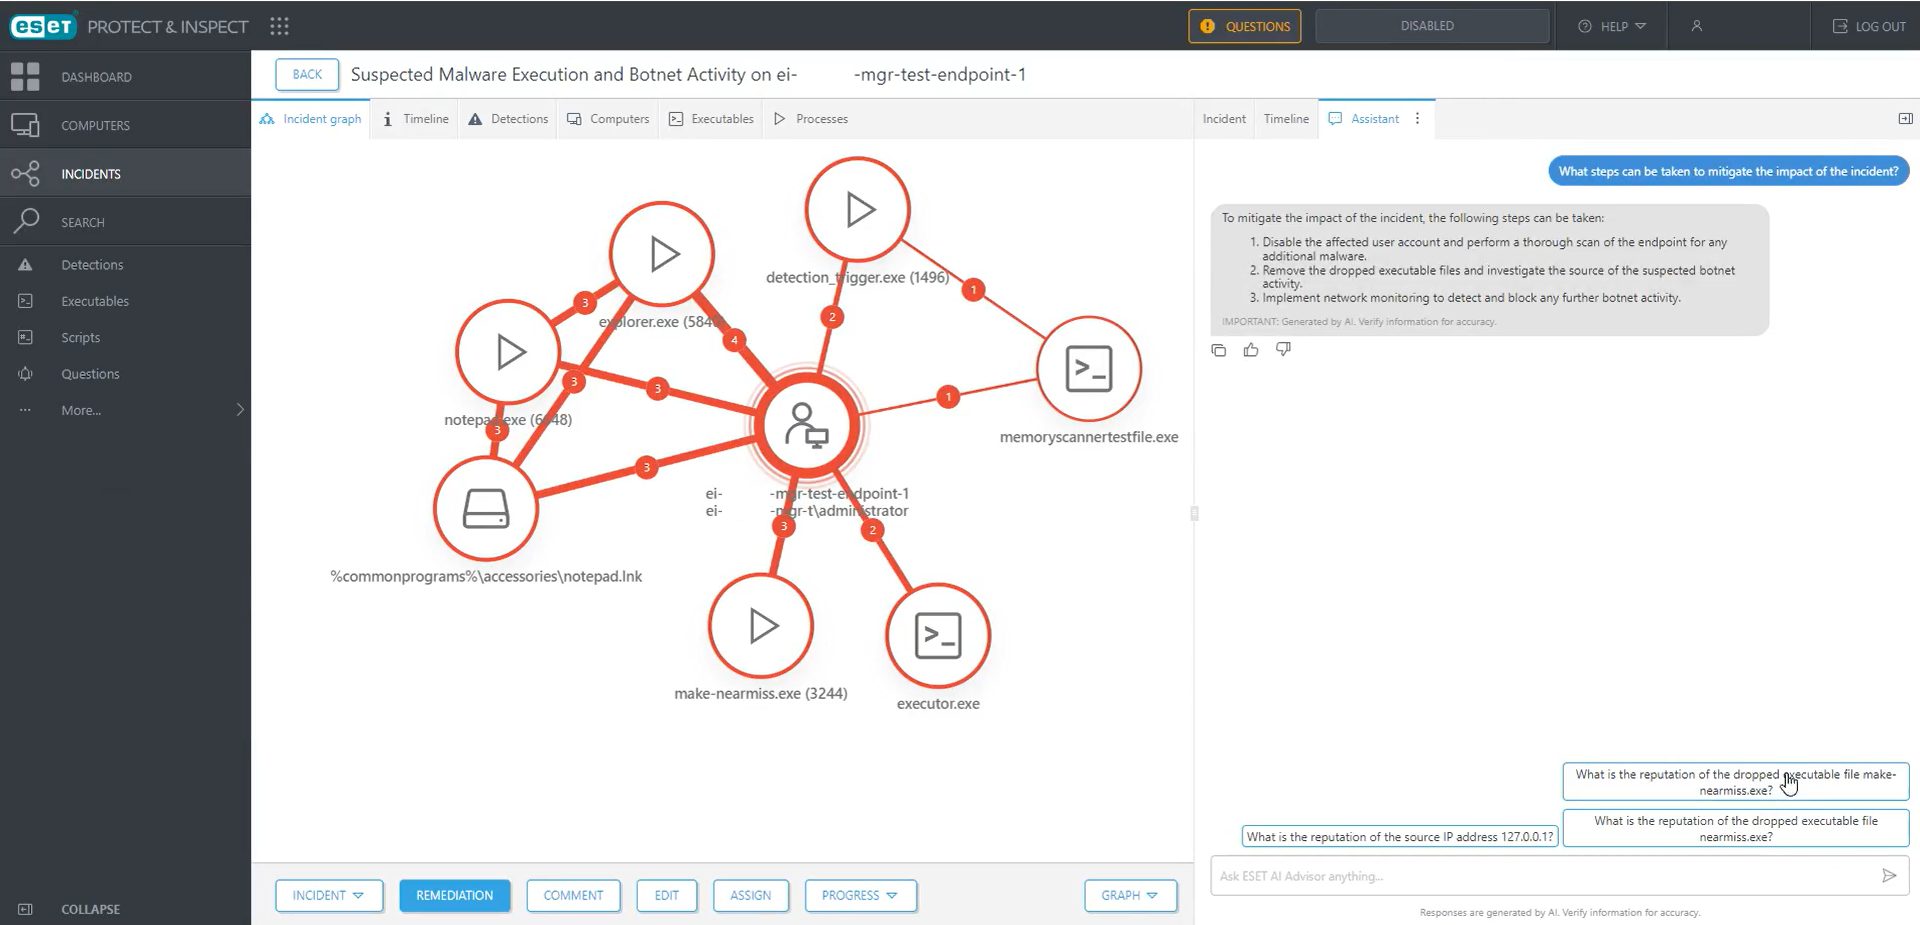Open Incidents from the sidebar
The width and height of the screenshot is (1920, 925).
pyautogui.click(x=125, y=173)
